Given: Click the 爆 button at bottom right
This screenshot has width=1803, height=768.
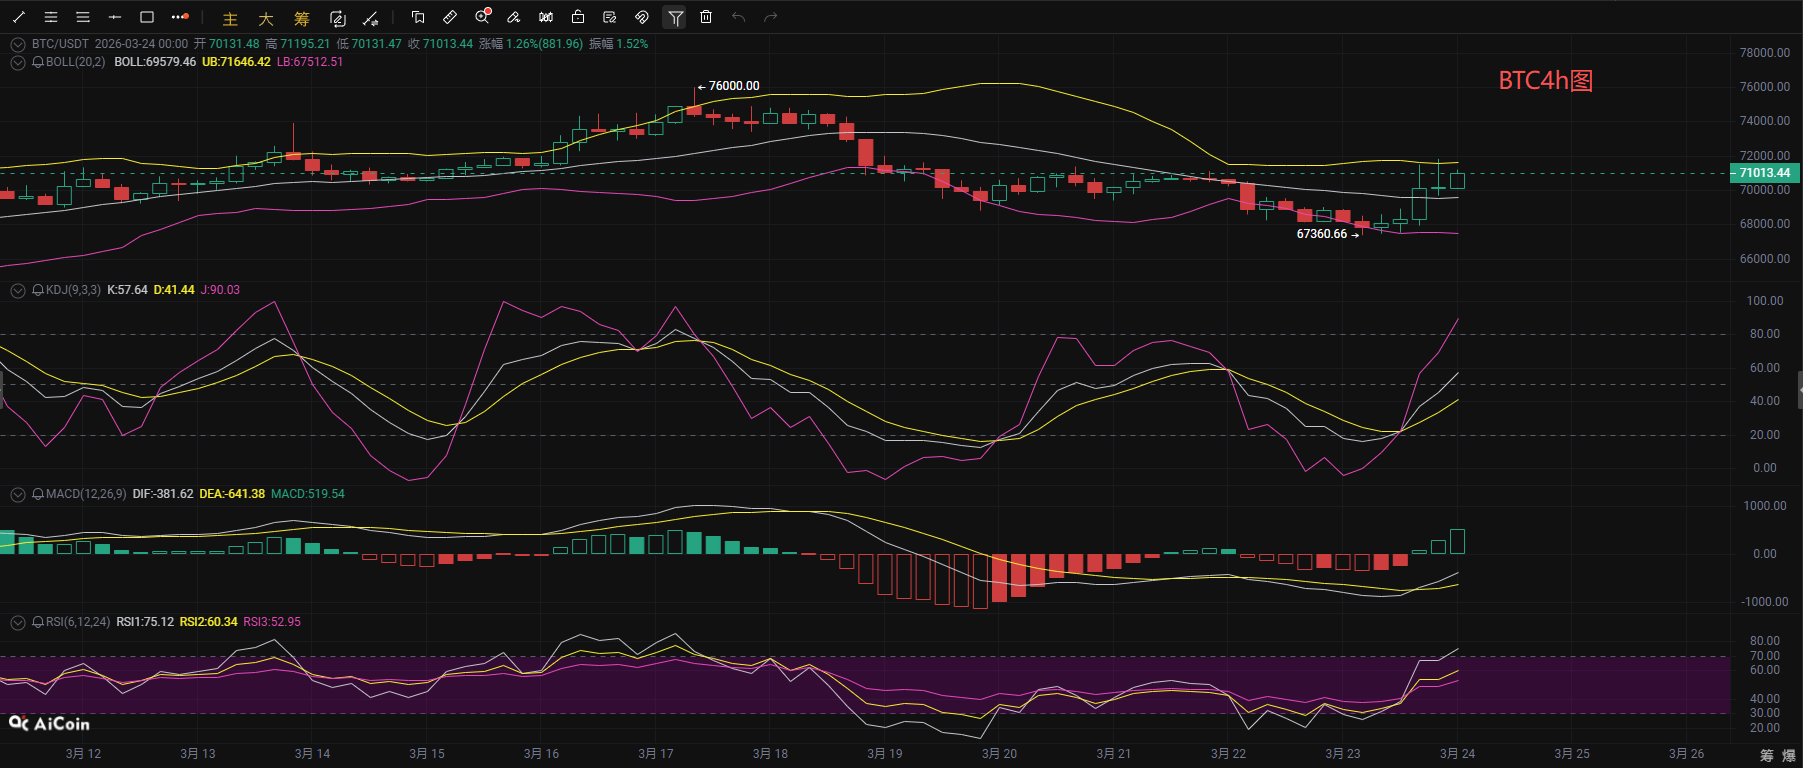Looking at the screenshot, I should pyautogui.click(x=1789, y=755).
